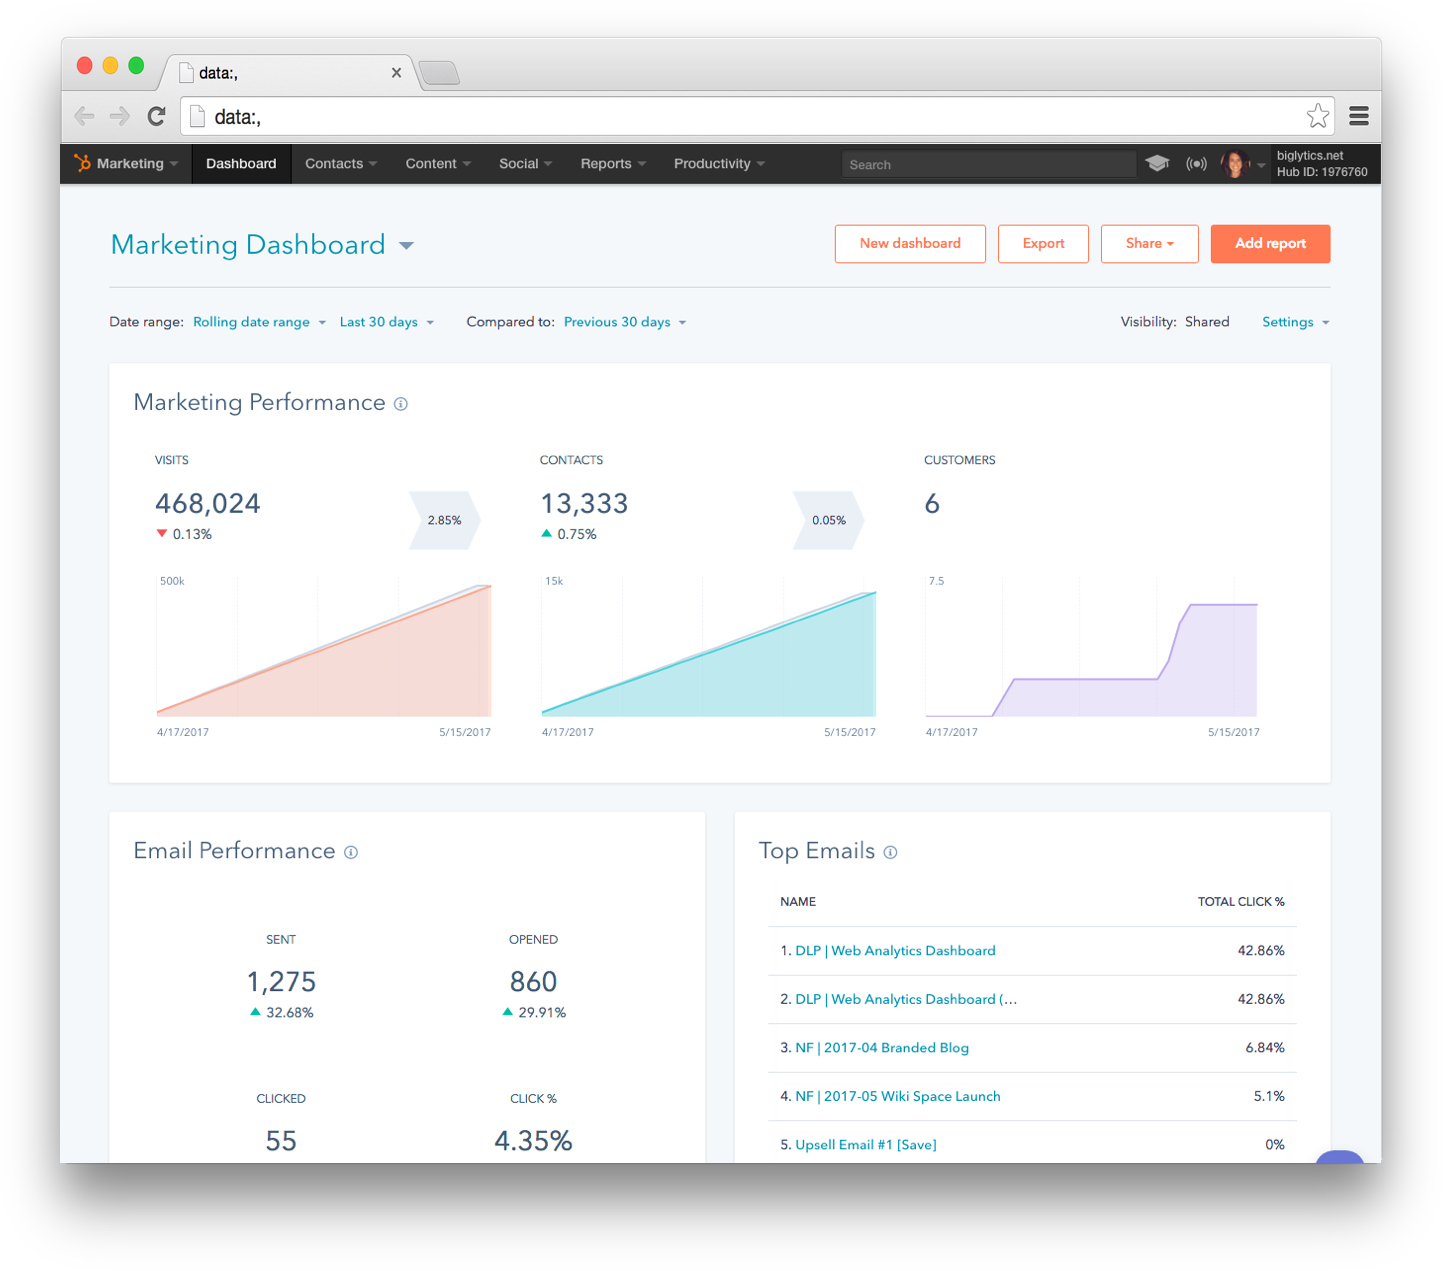Click the 0.05% conversion arrow badge
This screenshot has width=1443, height=1271.
(828, 520)
